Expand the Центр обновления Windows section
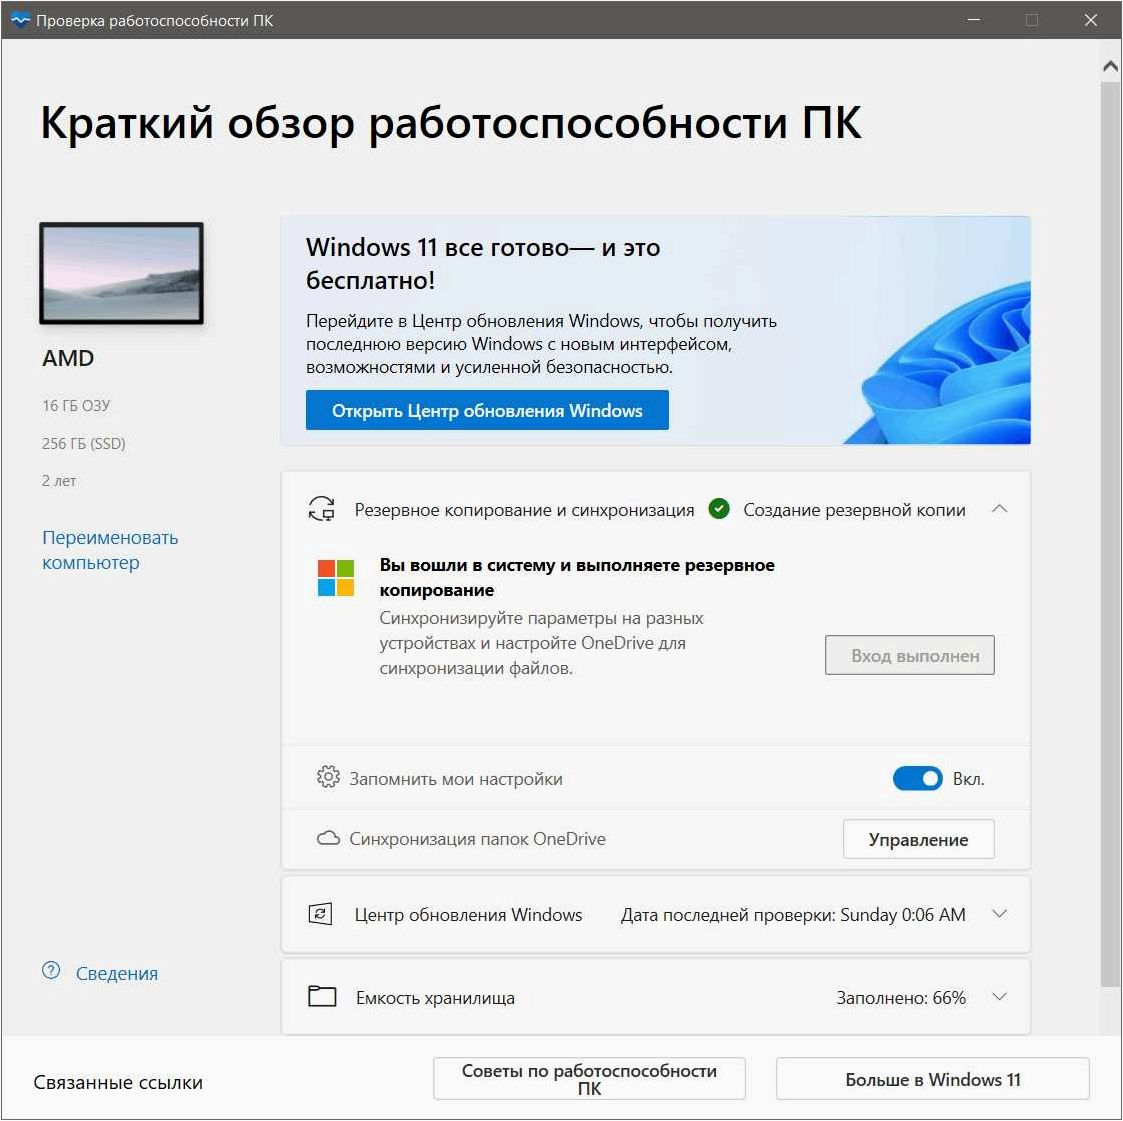This screenshot has height=1121, width=1123. [x=1000, y=914]
